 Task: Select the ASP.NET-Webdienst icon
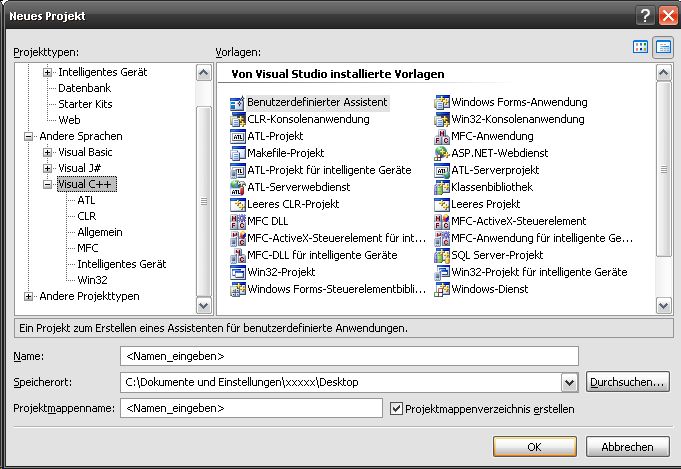[441, 154]
